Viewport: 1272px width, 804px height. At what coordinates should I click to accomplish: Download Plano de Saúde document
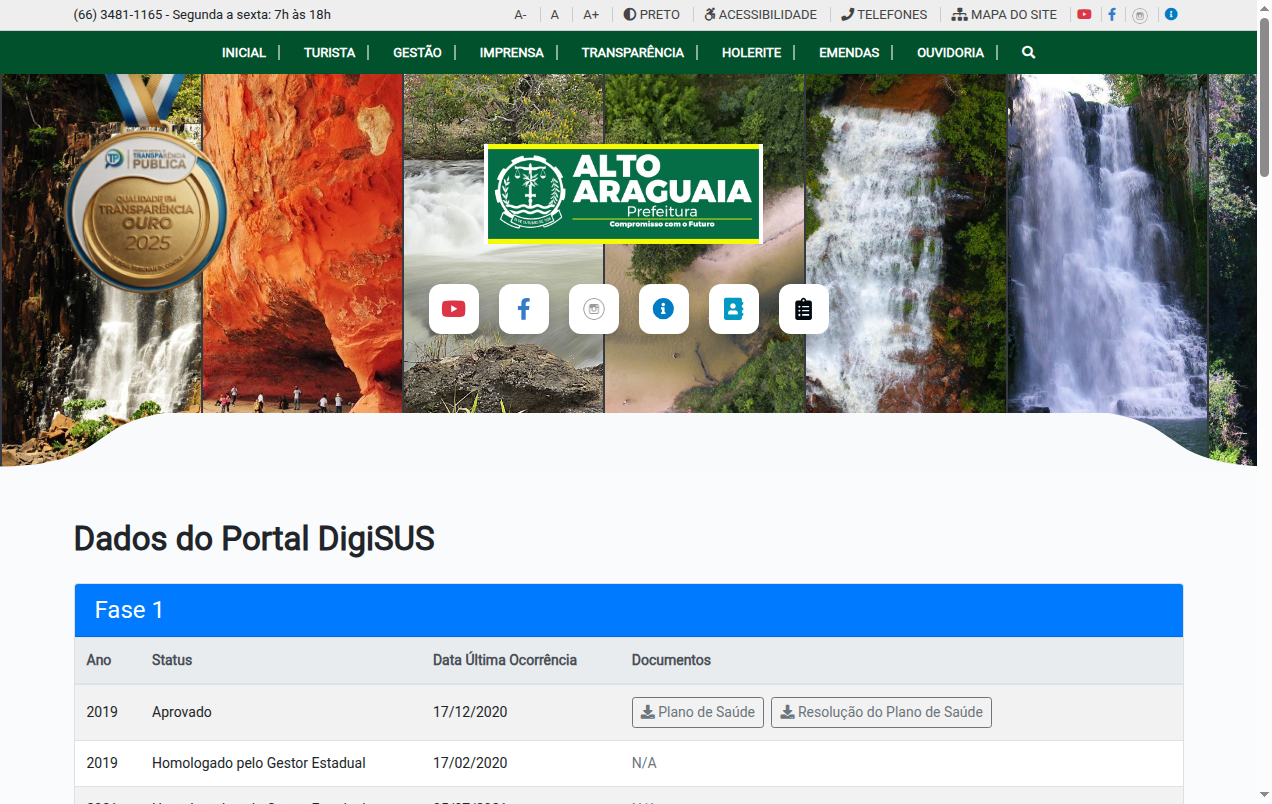pyautogui.click(x=698, y=712)
